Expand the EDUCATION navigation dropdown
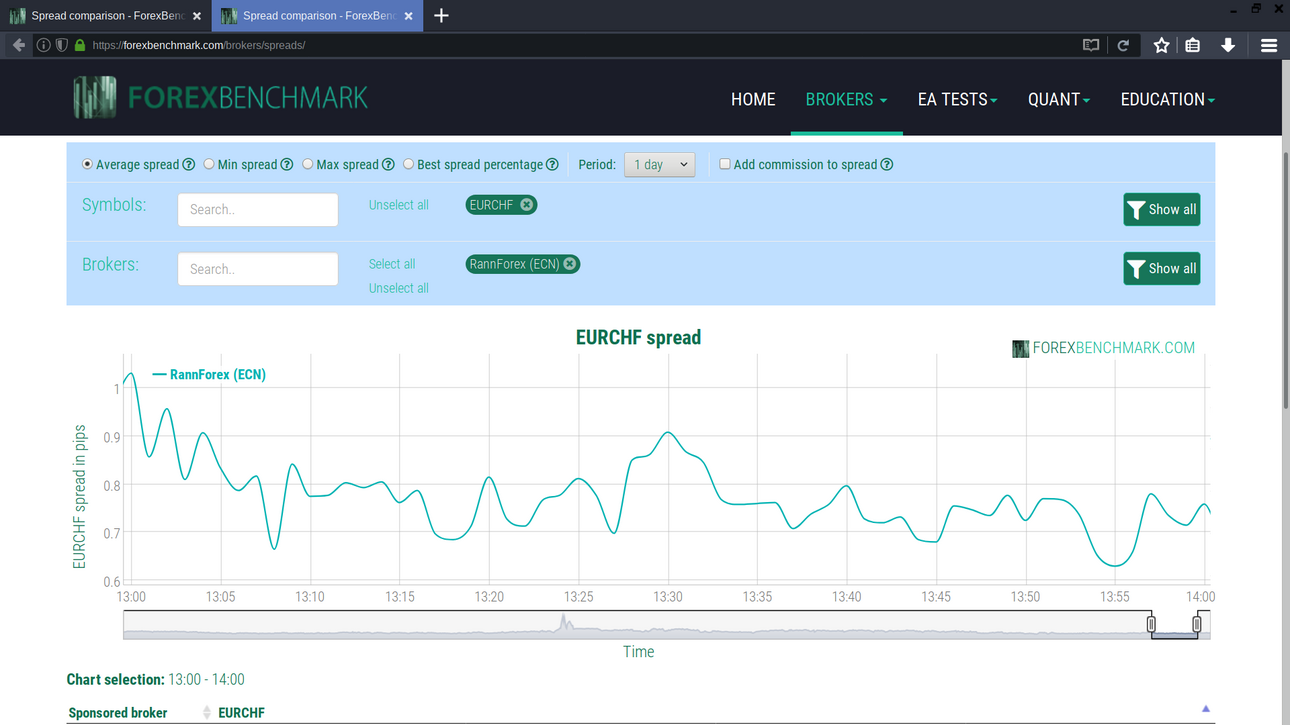The width and height of the screenshot is (1290, 725). (1167, 99)
